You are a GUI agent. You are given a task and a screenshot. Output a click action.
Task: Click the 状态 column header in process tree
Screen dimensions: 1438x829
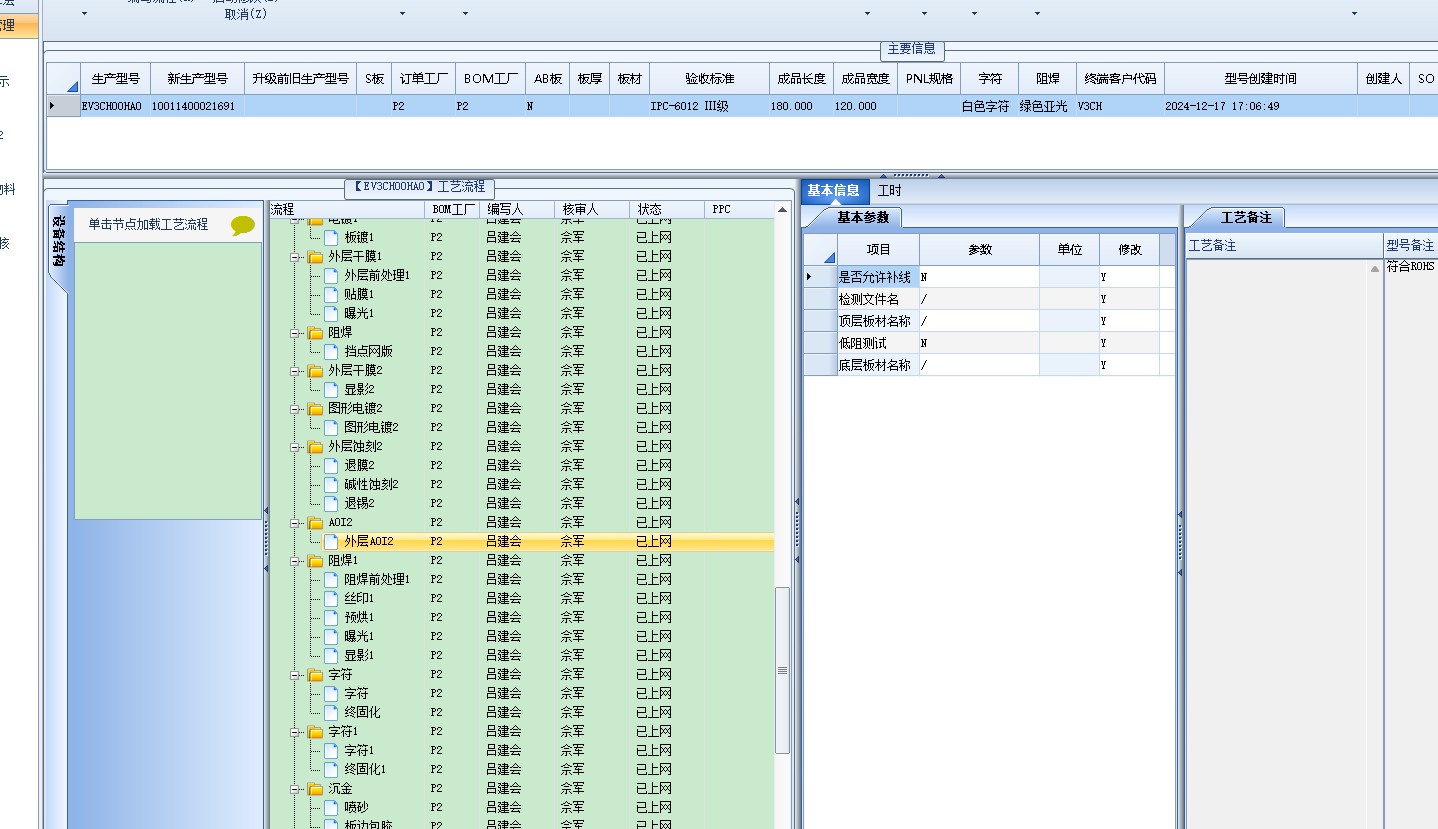(667, 209)
